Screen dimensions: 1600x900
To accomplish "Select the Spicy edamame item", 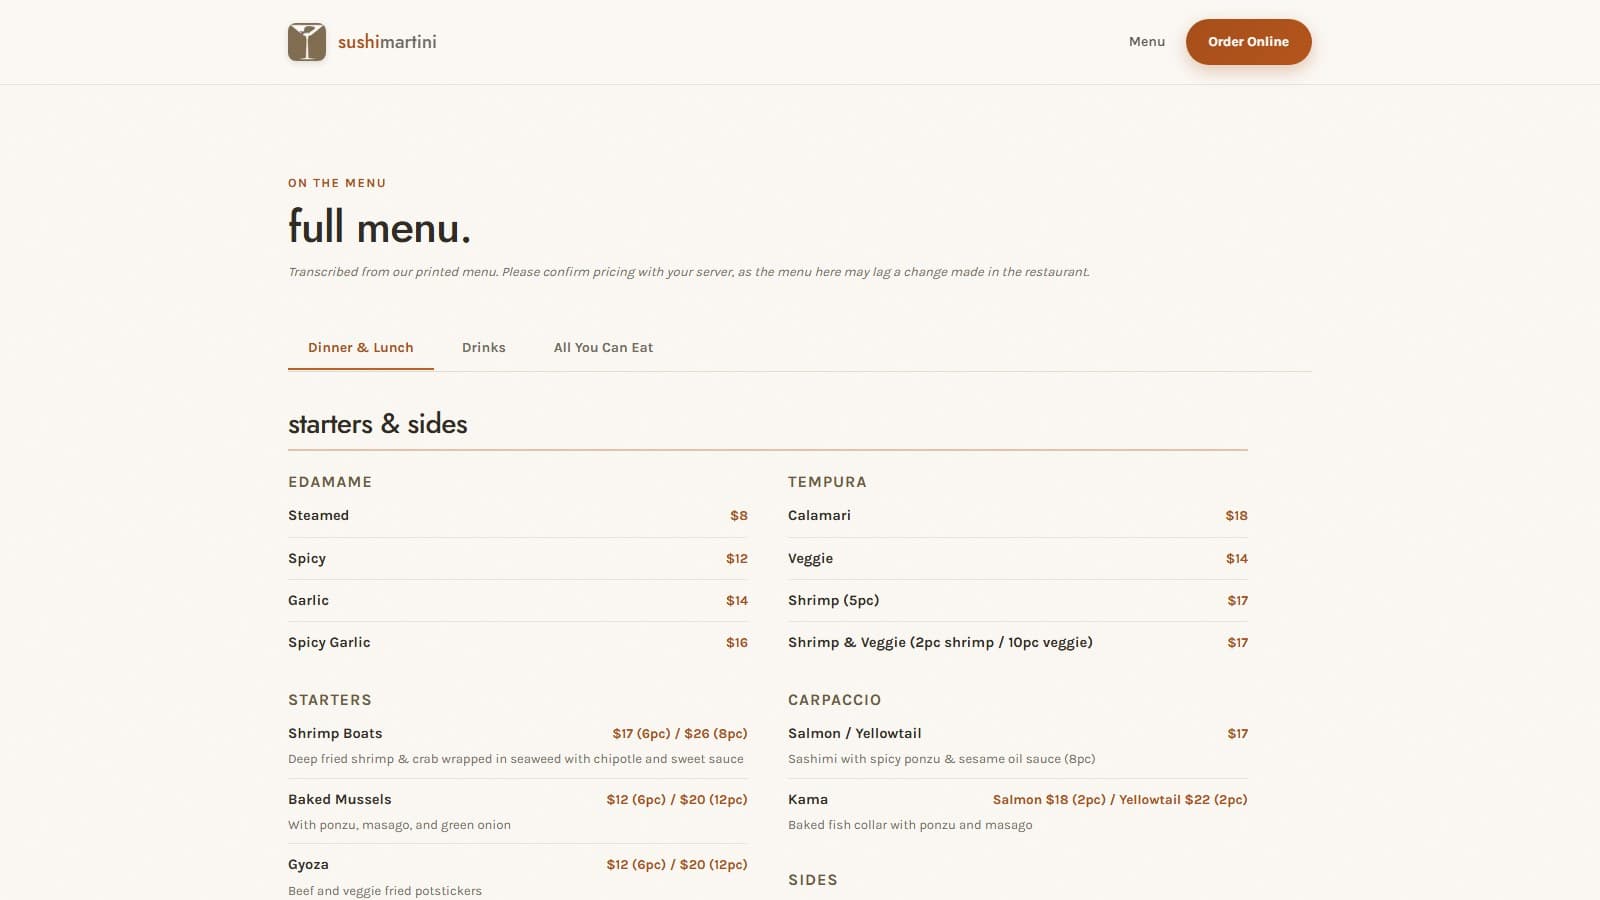I will 307,559.
